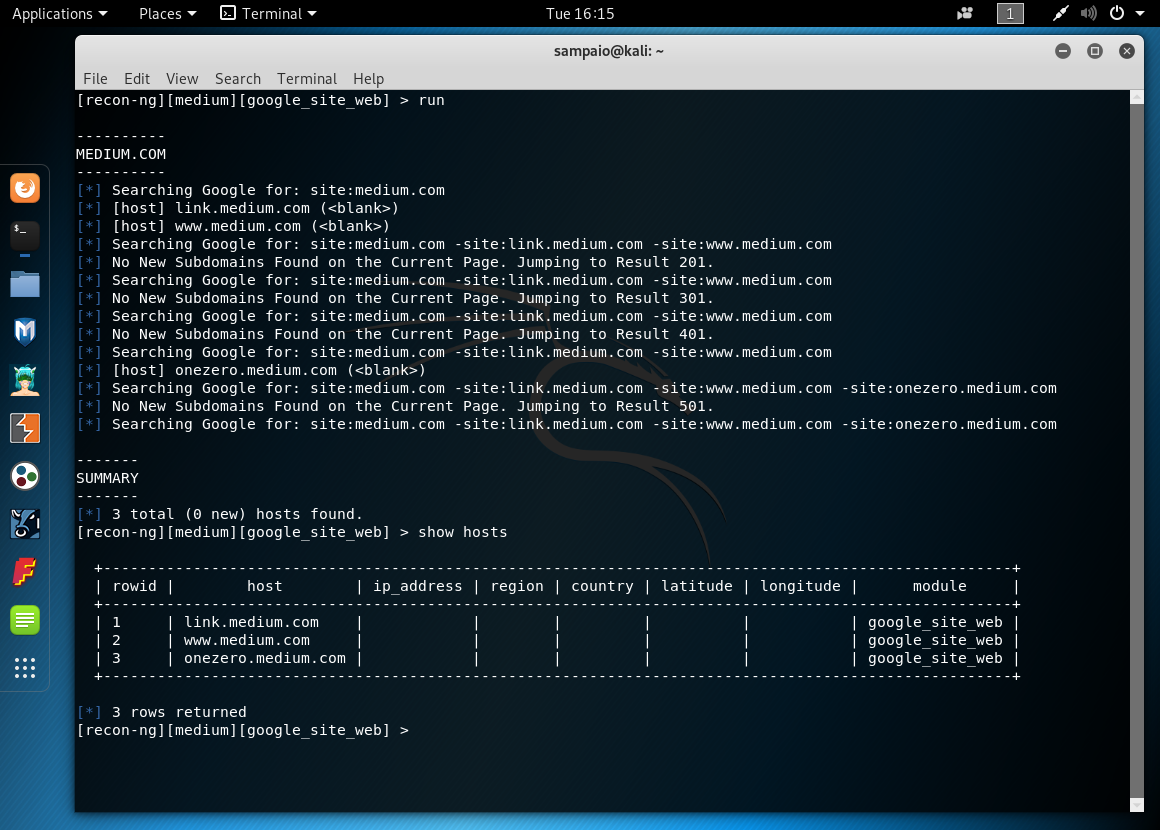The height and width of the screenshot is (830, 1160).
Task: Maximize the sampaio@kali terminal window
Action: (x=1095, y=50)
